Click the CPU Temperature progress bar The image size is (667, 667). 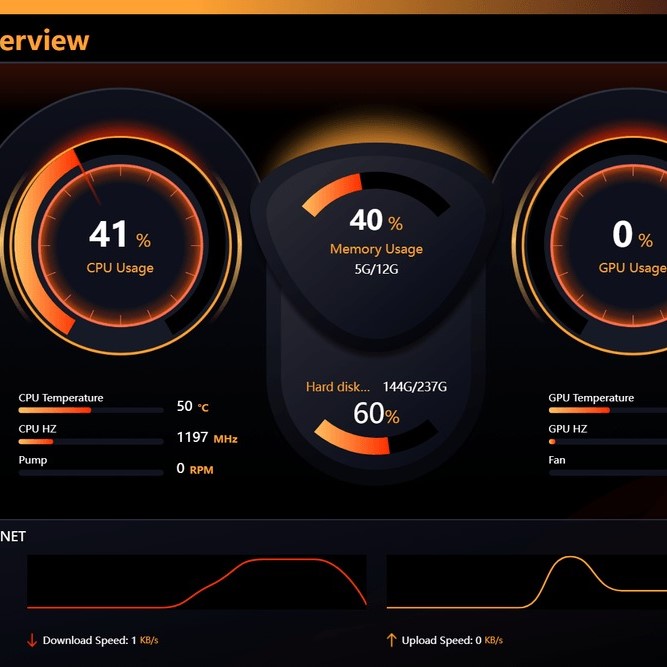[x=91, y=410]
